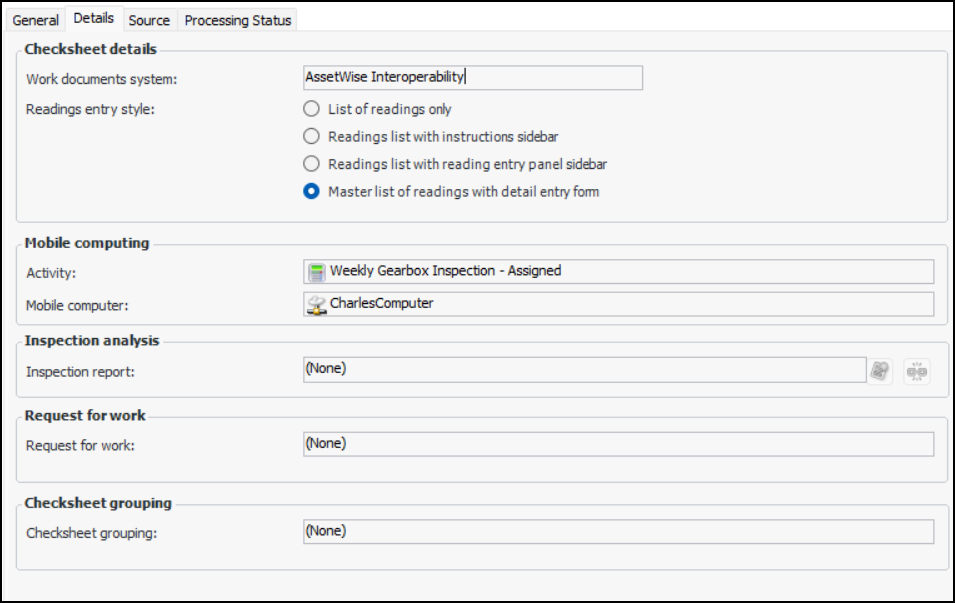Click the inspection report browse icon
Screen dimensions: 955x603
point(879,370)
